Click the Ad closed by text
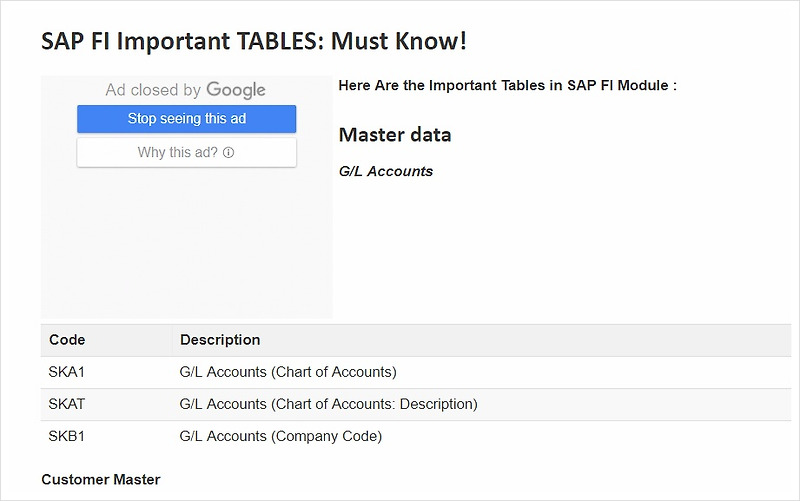800x501 pixels. pyautogui.click(x=153, y=90)
